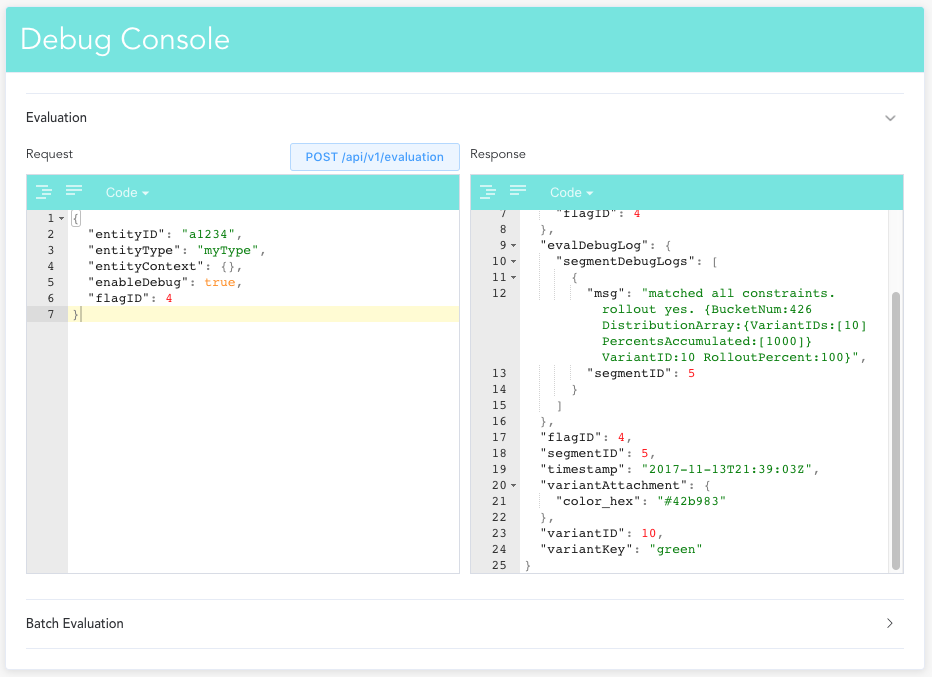This screenshot has height=677, width=932.
Task: Fold object at Response line 11
Action: [x=514, y=278]
